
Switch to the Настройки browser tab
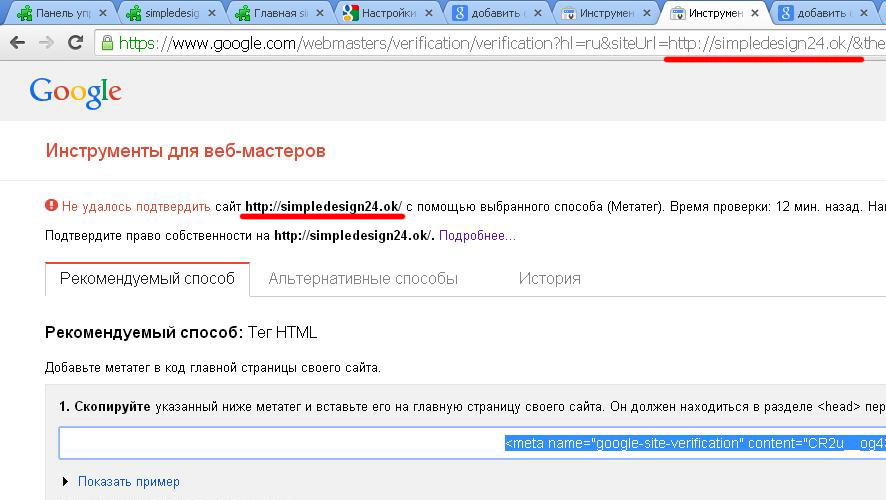coord(388,13)
